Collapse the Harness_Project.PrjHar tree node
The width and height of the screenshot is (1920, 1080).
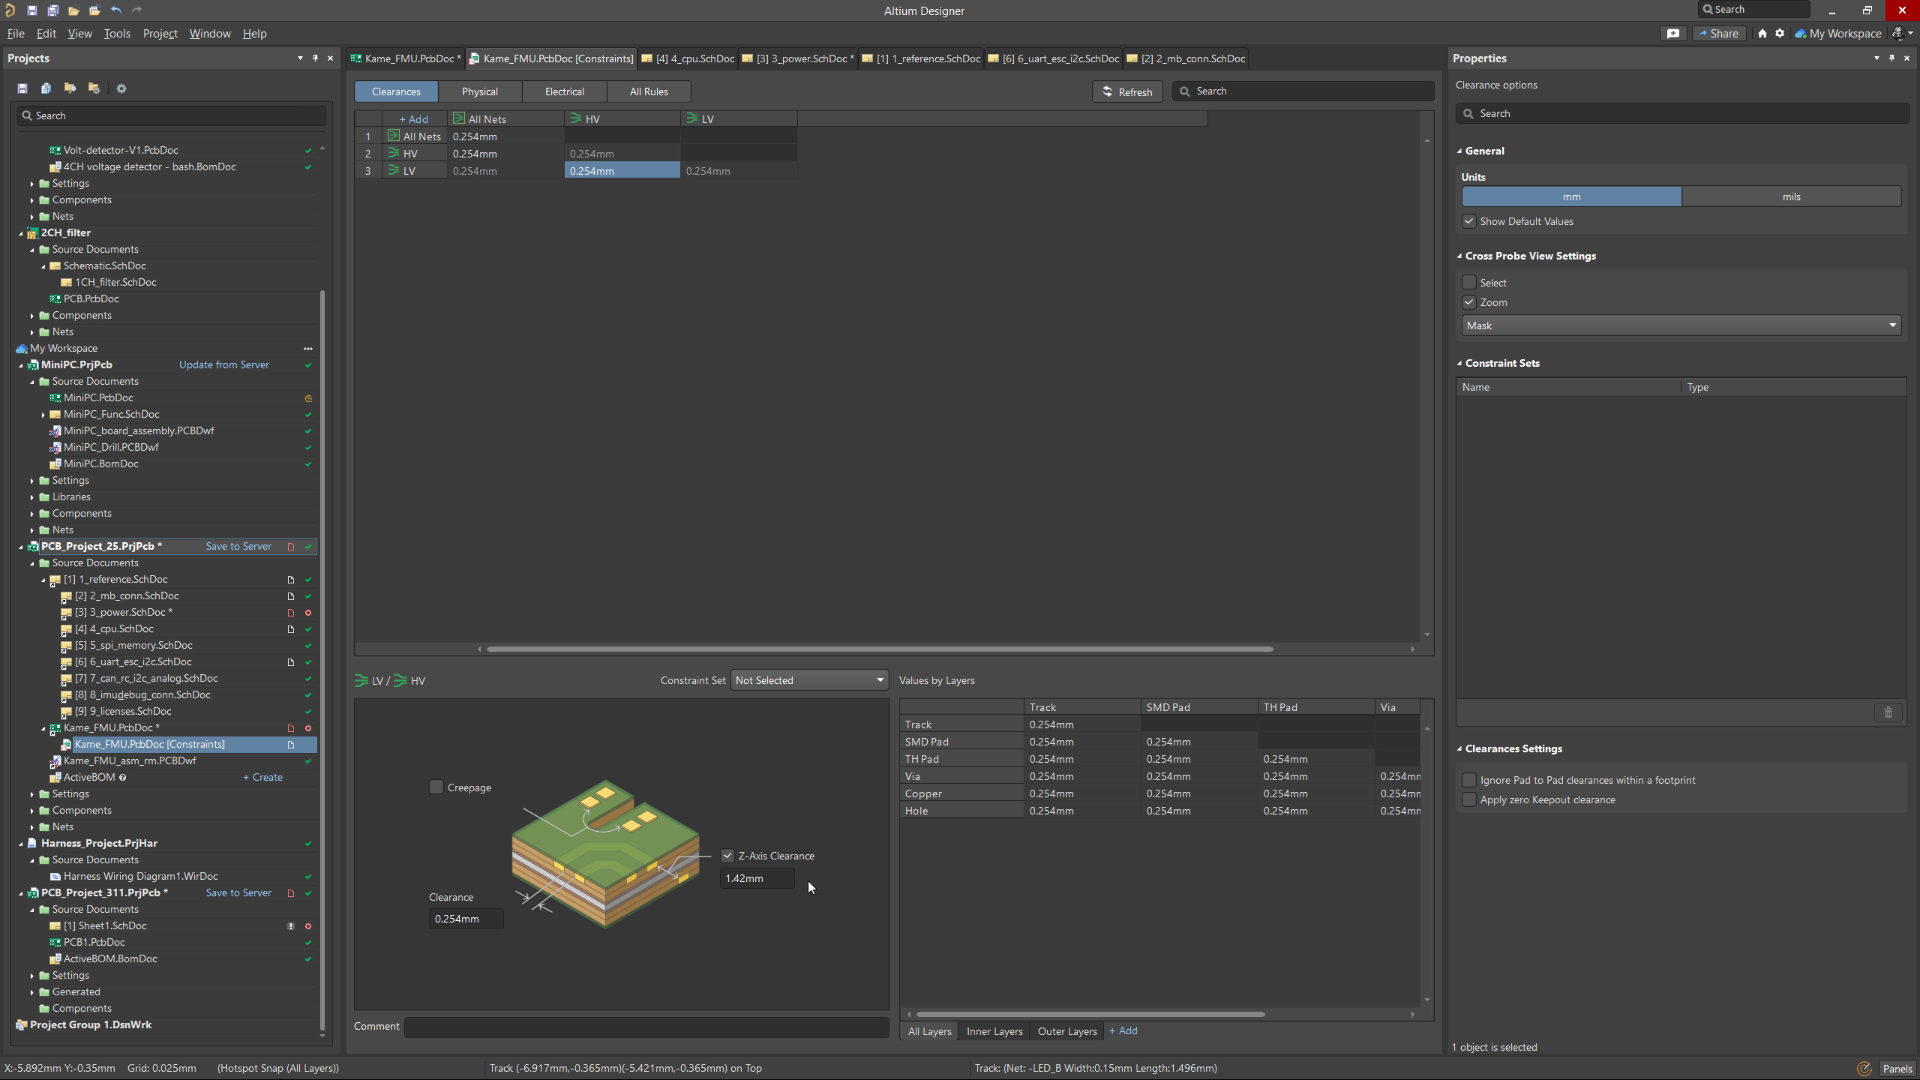click(21, 843)
